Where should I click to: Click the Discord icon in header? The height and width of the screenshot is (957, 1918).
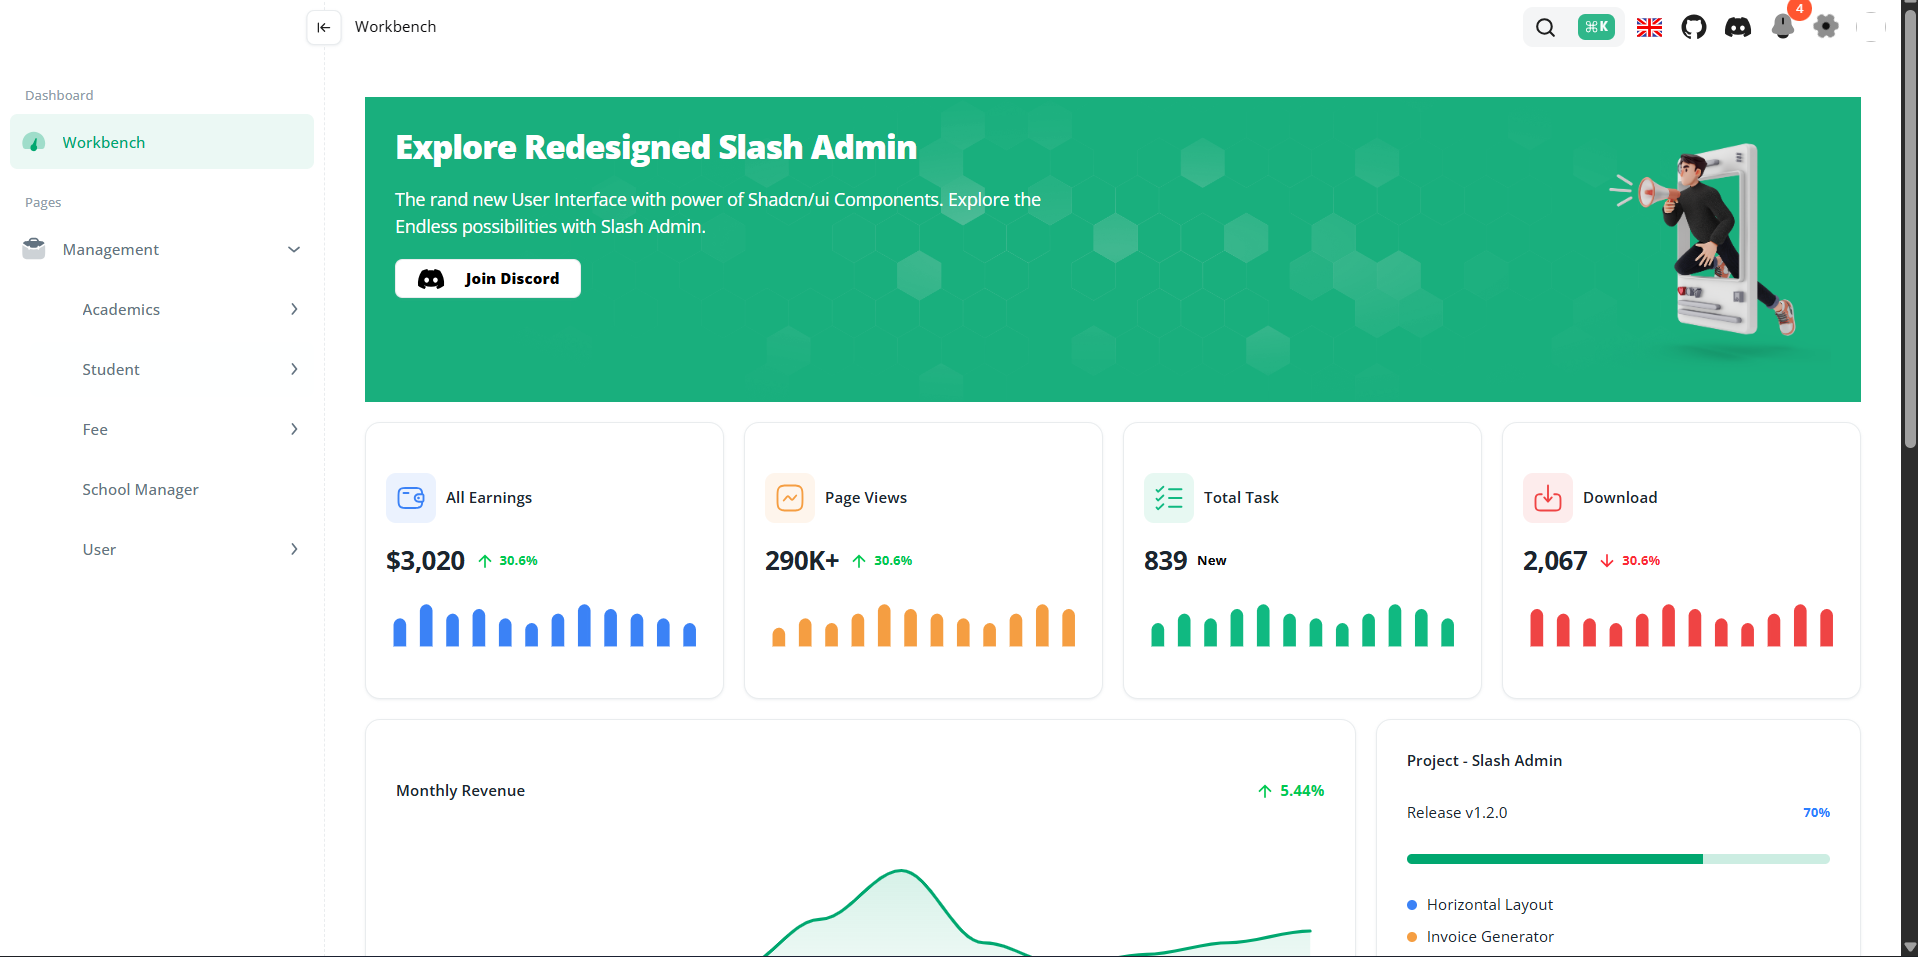[x=1738, y=28]
